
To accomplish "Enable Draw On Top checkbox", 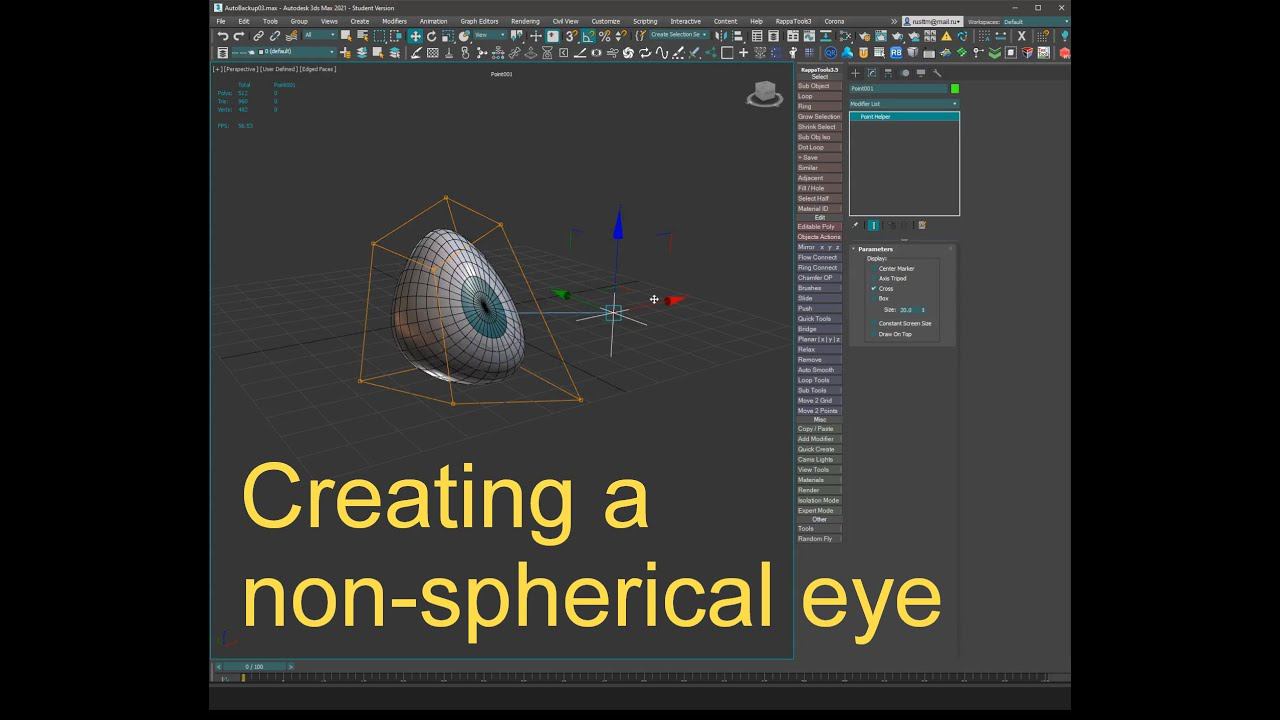I will click(874, 334).
